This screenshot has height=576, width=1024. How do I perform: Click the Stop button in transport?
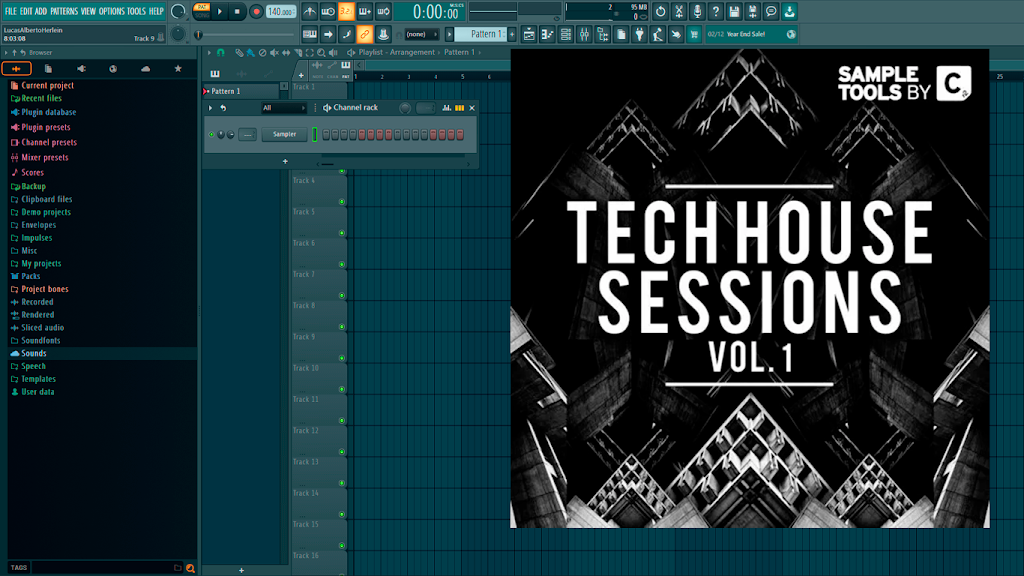coord(237,11)
